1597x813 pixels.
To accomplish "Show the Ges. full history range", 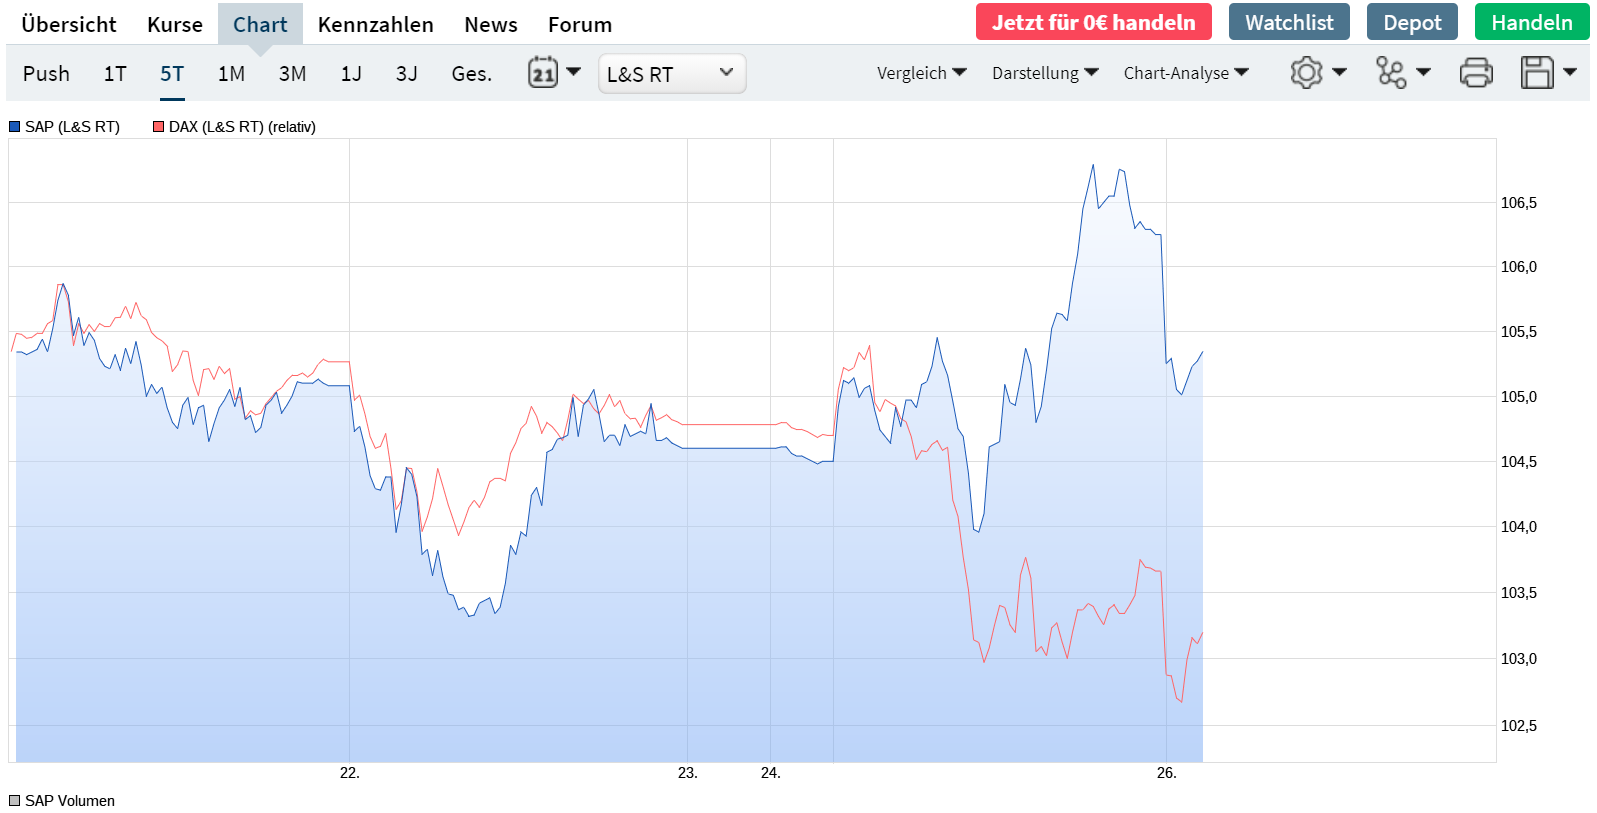I will 472,74.
